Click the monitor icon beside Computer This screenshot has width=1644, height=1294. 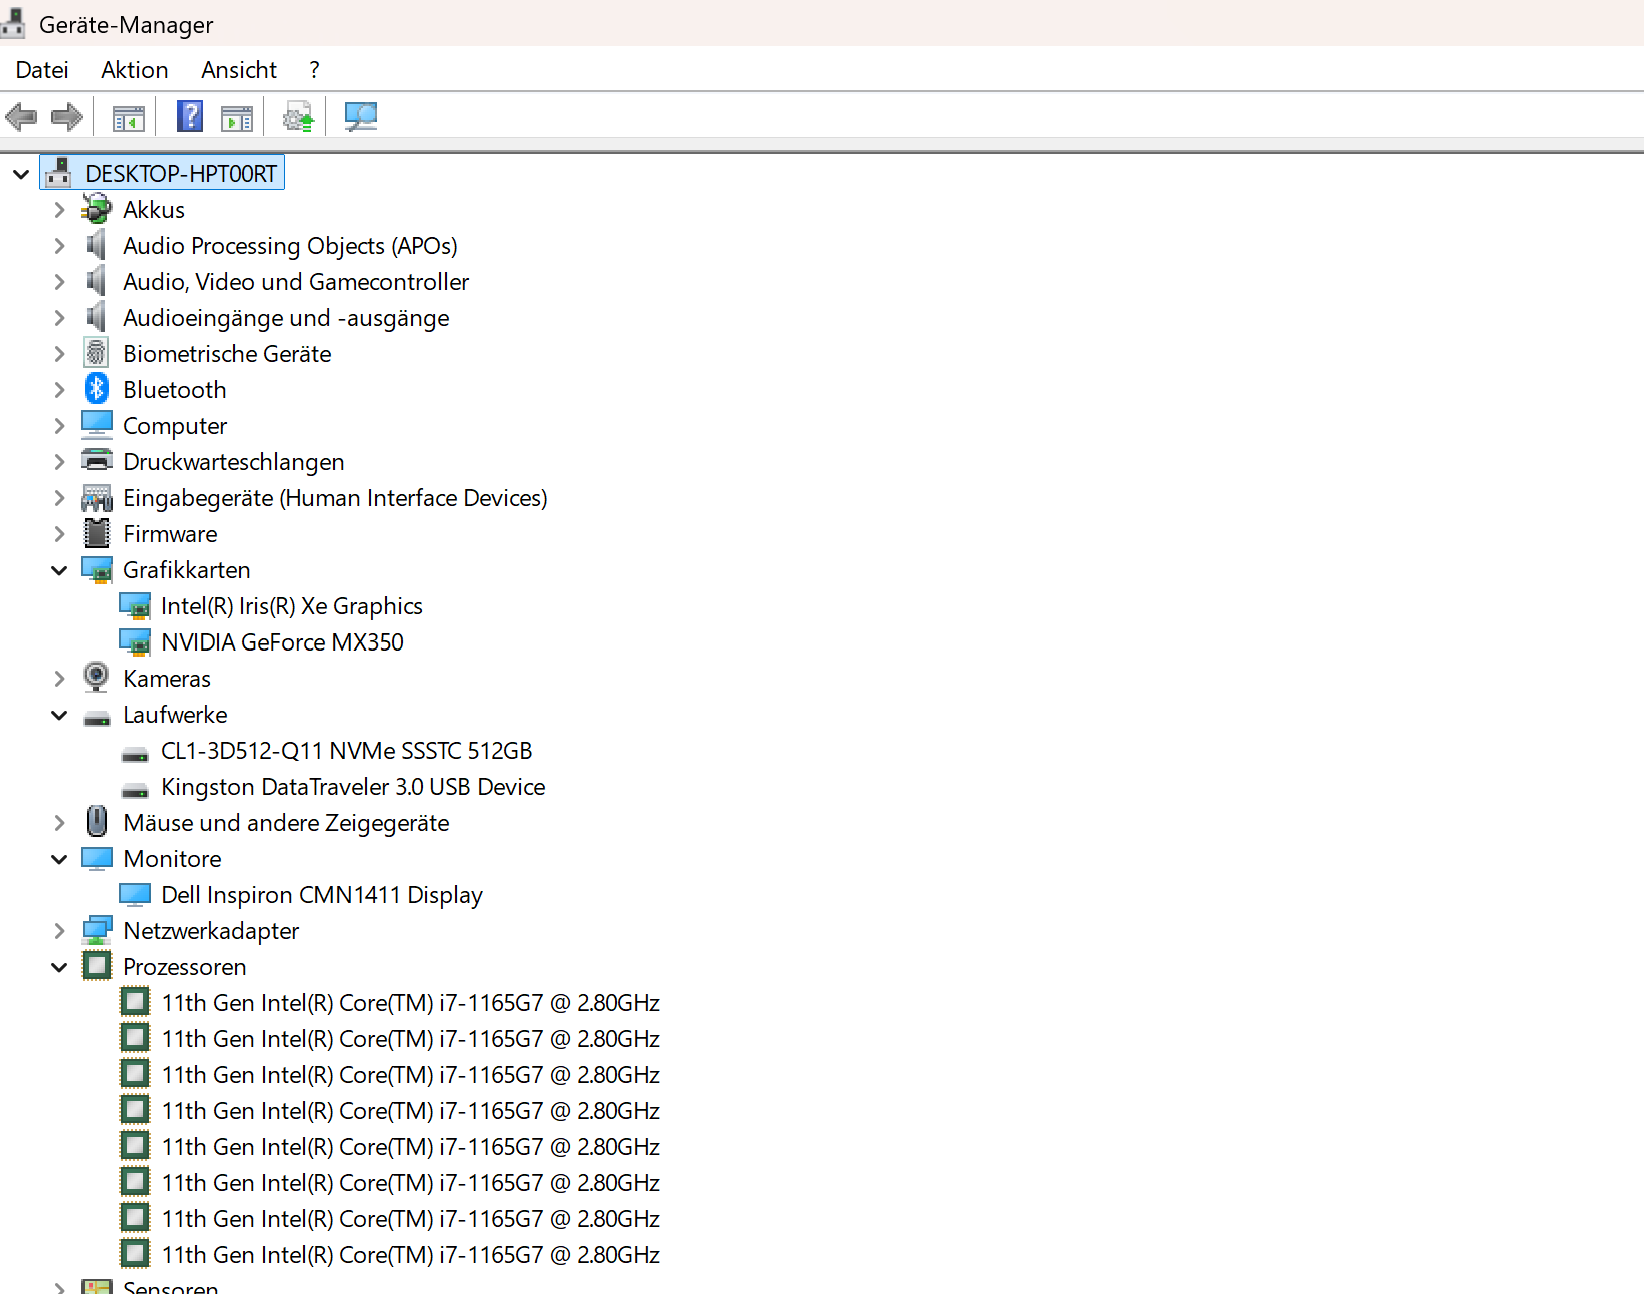pyautogui.click(x=97, y=425)
